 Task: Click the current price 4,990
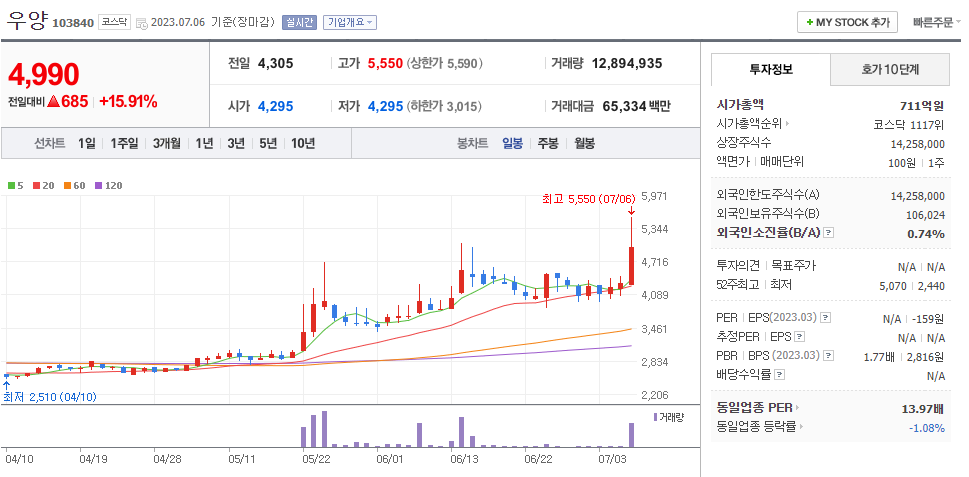44,74
